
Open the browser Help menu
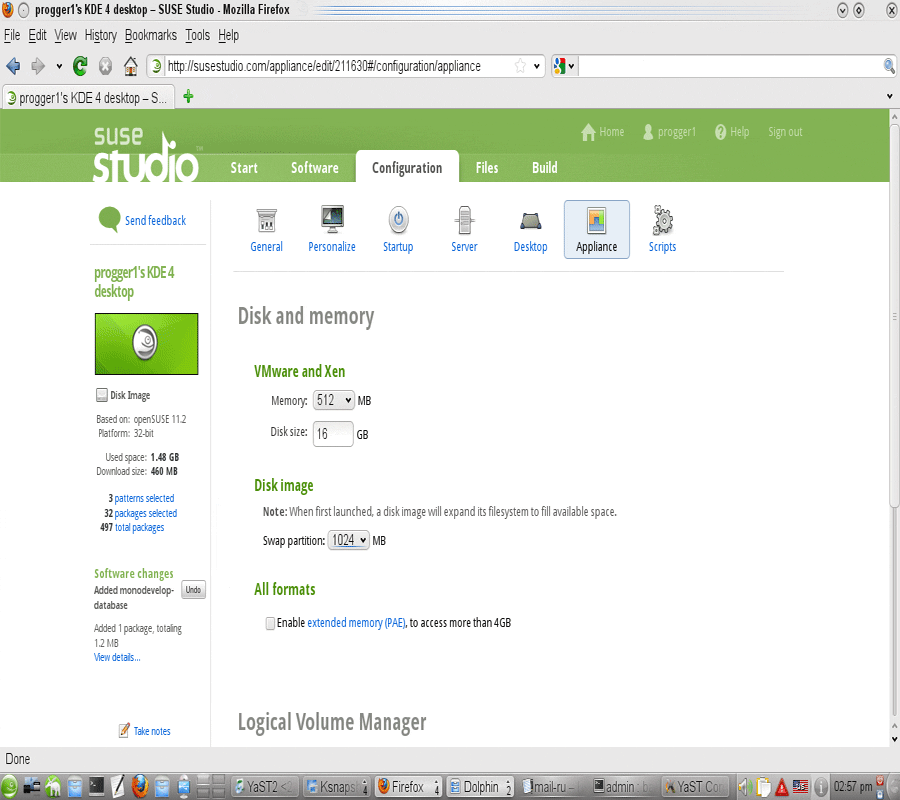click(x=228, y=36)
